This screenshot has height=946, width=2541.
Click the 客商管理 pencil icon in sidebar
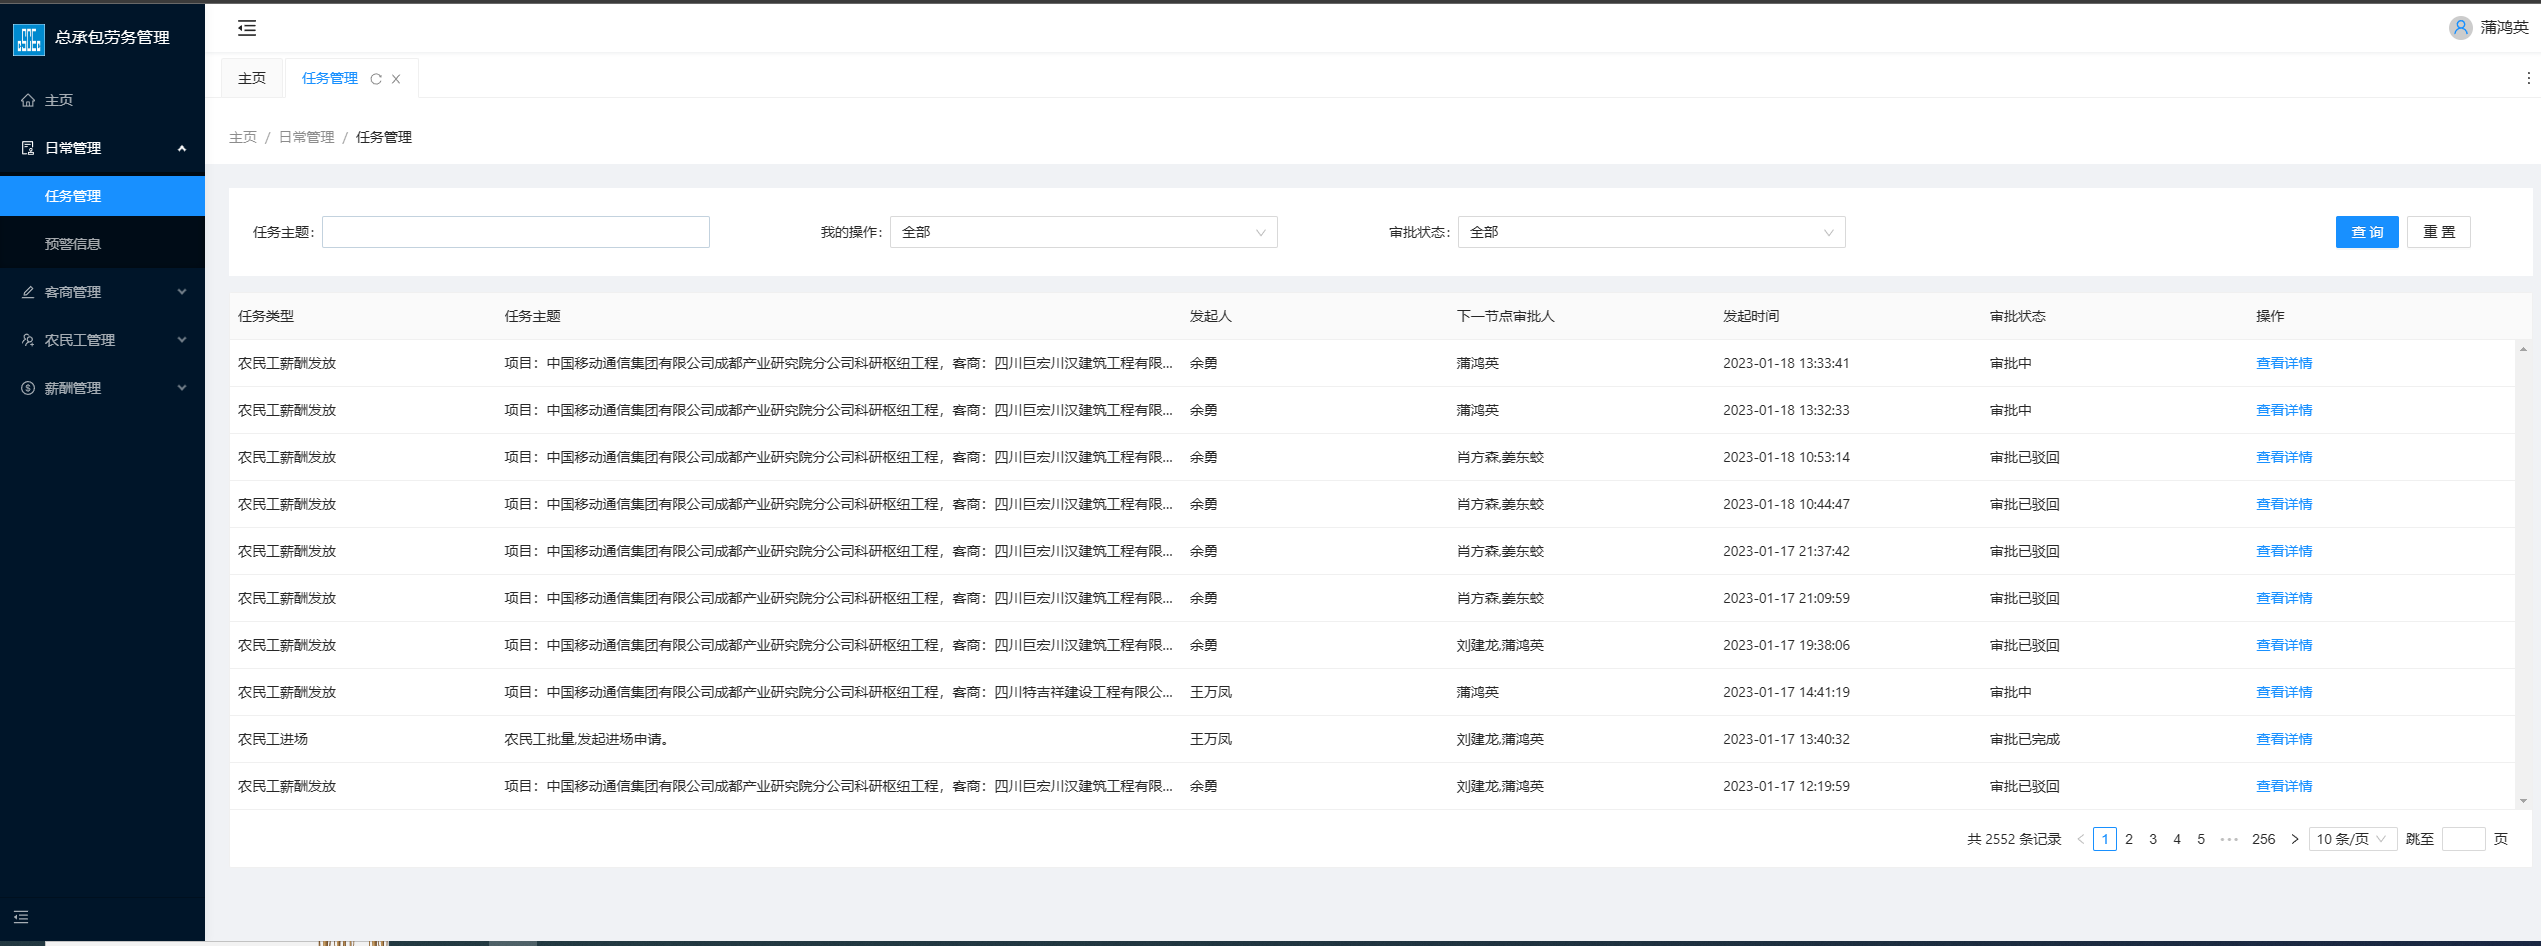(x=28, y=292)
